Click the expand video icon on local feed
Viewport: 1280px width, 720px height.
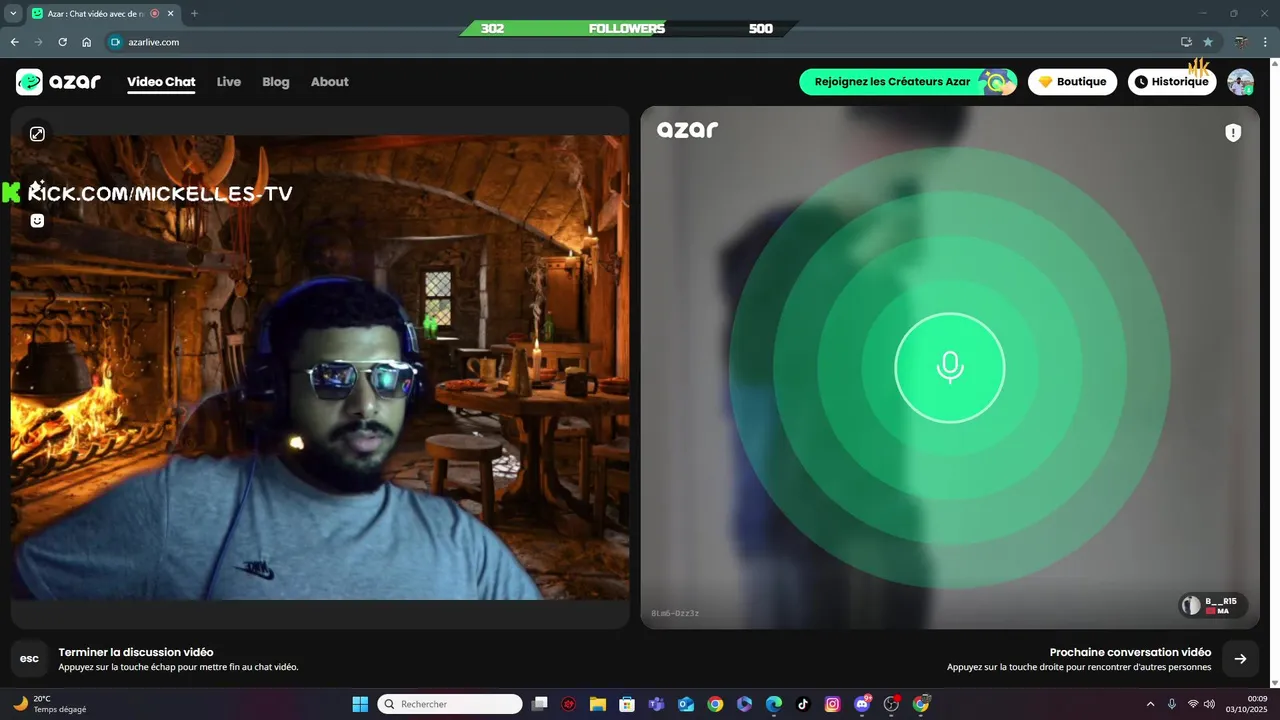(37, 134)
